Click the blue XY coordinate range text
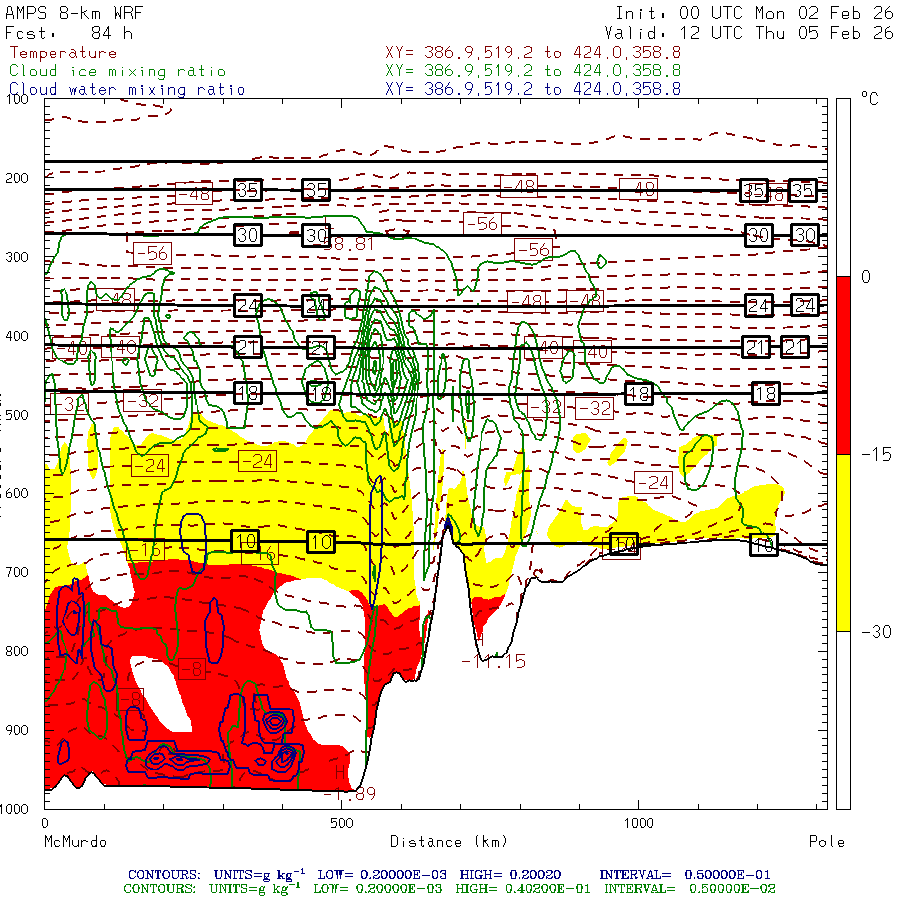This screenshot has width=900, height=900. tap(533, 89)
